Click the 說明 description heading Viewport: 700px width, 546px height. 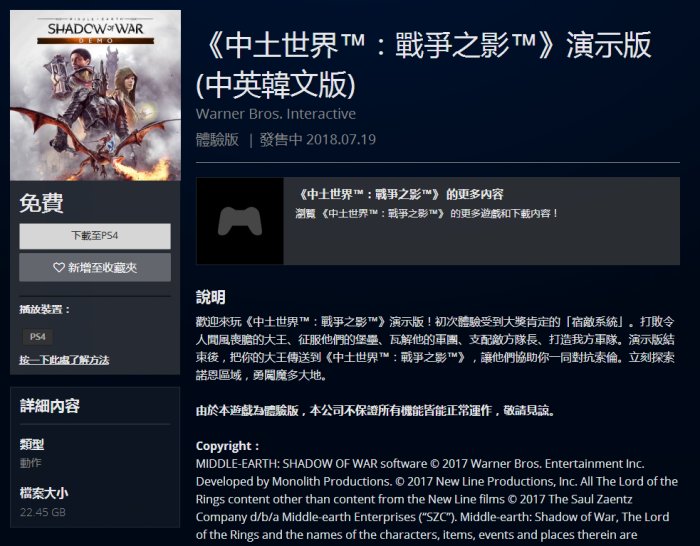(x=210, y=297)
